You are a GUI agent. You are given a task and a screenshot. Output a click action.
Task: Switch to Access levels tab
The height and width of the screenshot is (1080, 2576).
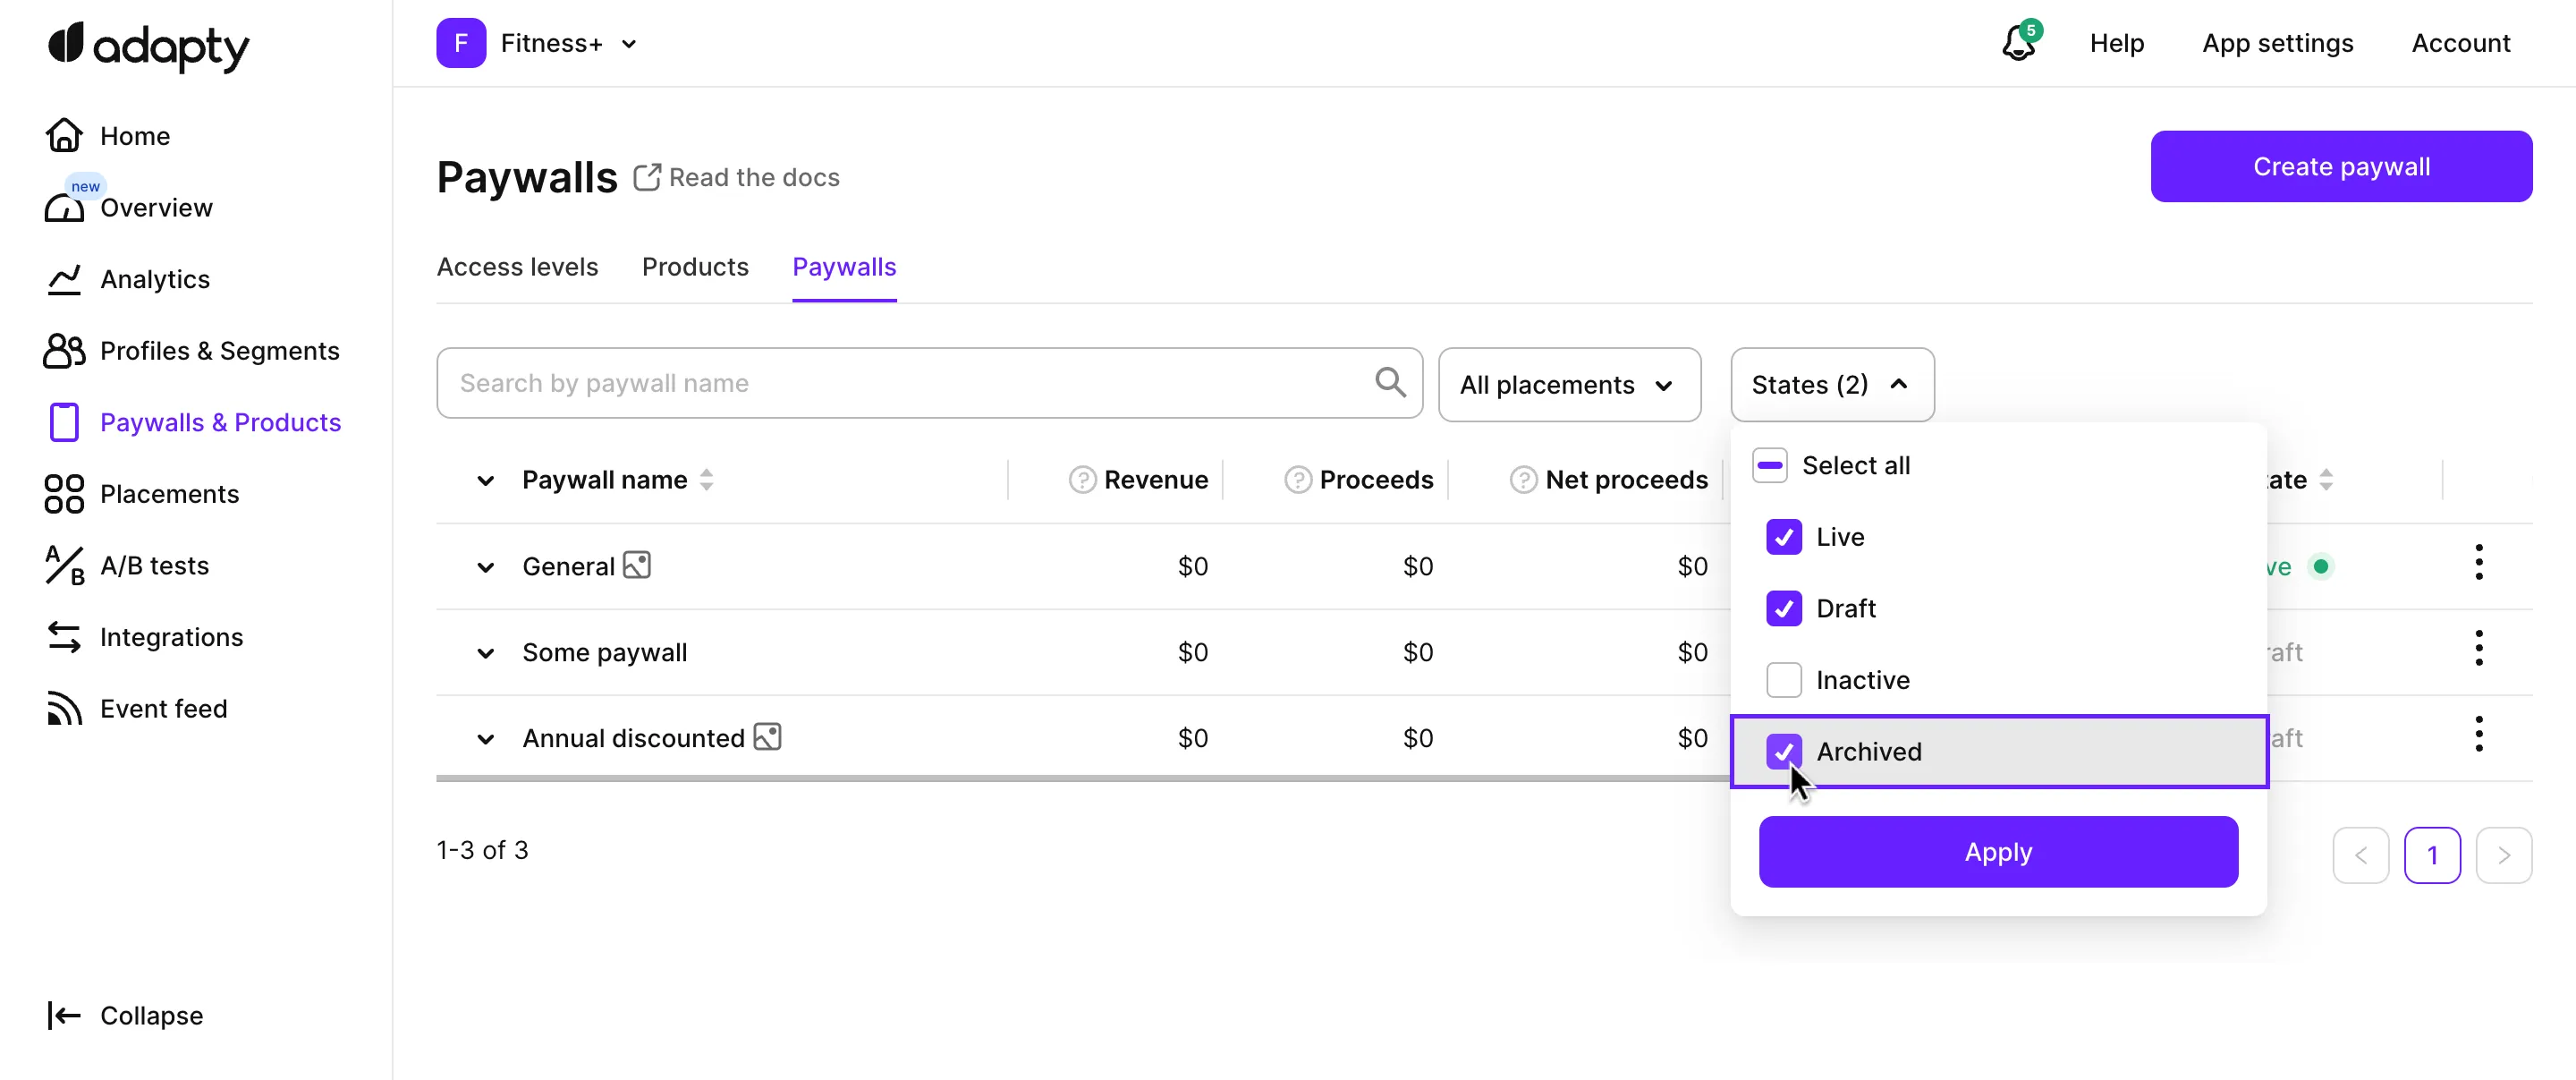tap(517, 267)
